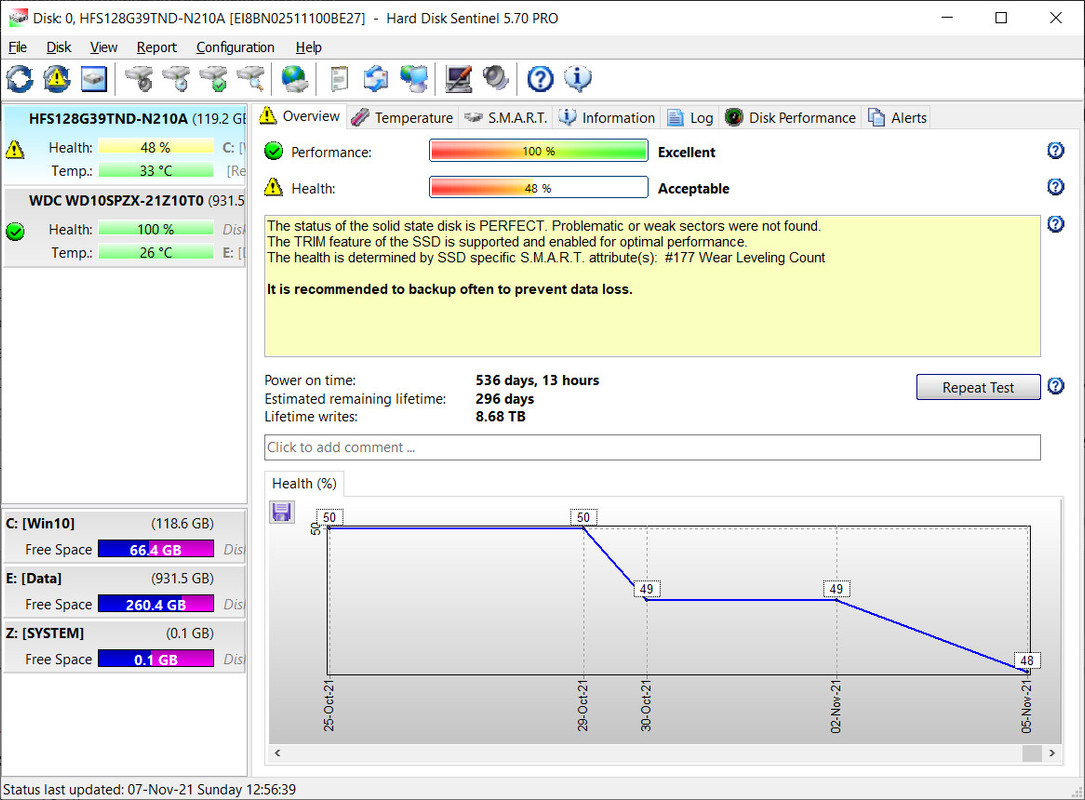
Task: Click graph scrollbar left arrow
Action: pyautogui.click(x=277, y=753)
